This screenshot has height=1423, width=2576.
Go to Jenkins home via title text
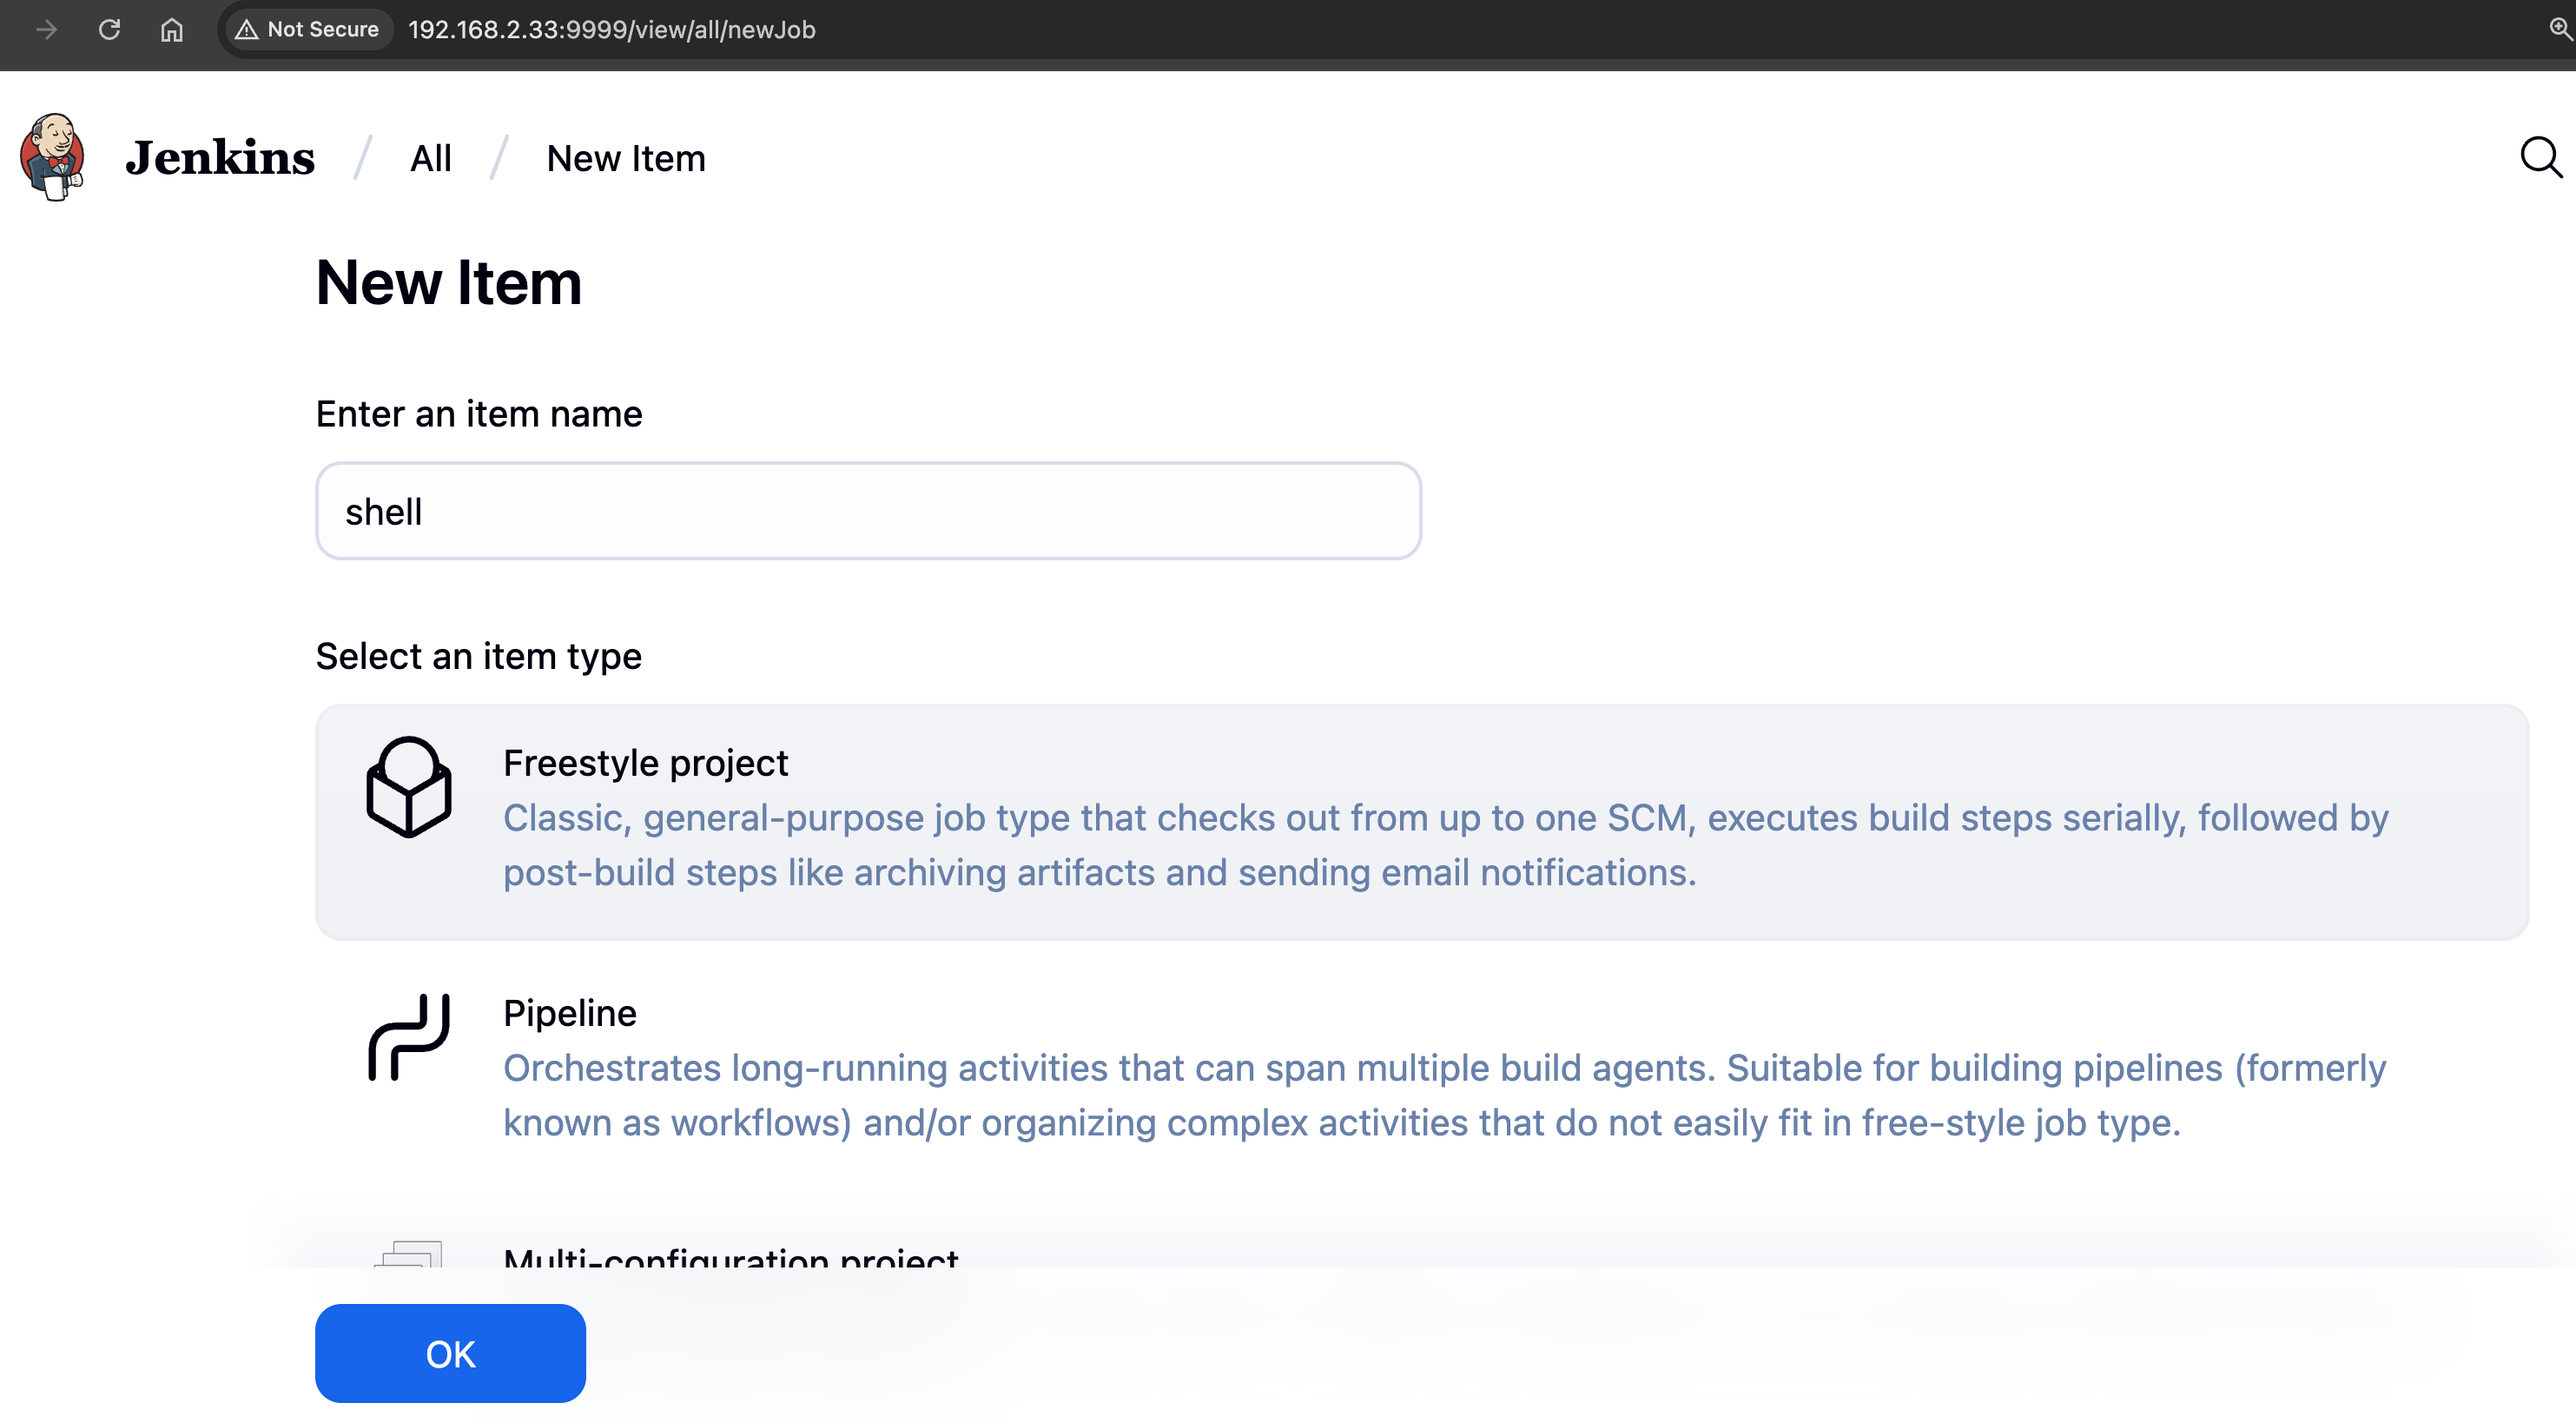[x=220, y=158]
